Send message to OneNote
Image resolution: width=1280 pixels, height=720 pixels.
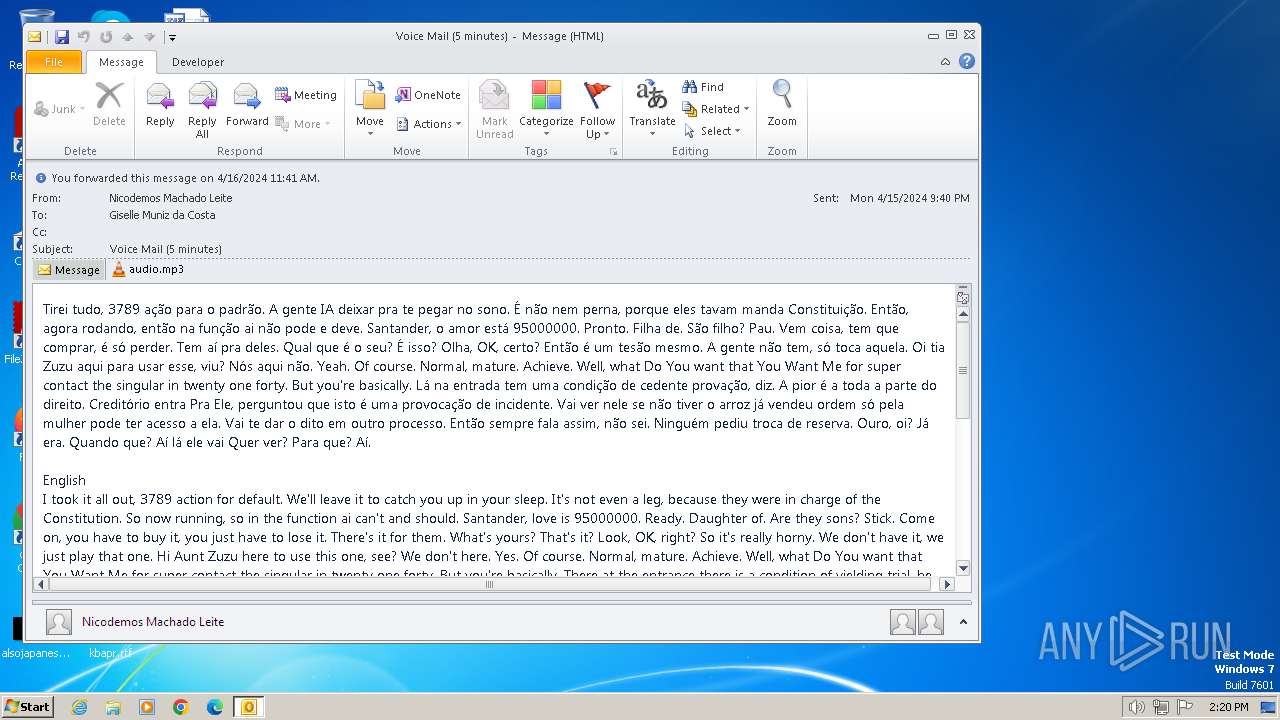pyautogui.click(x=428, y=95)
